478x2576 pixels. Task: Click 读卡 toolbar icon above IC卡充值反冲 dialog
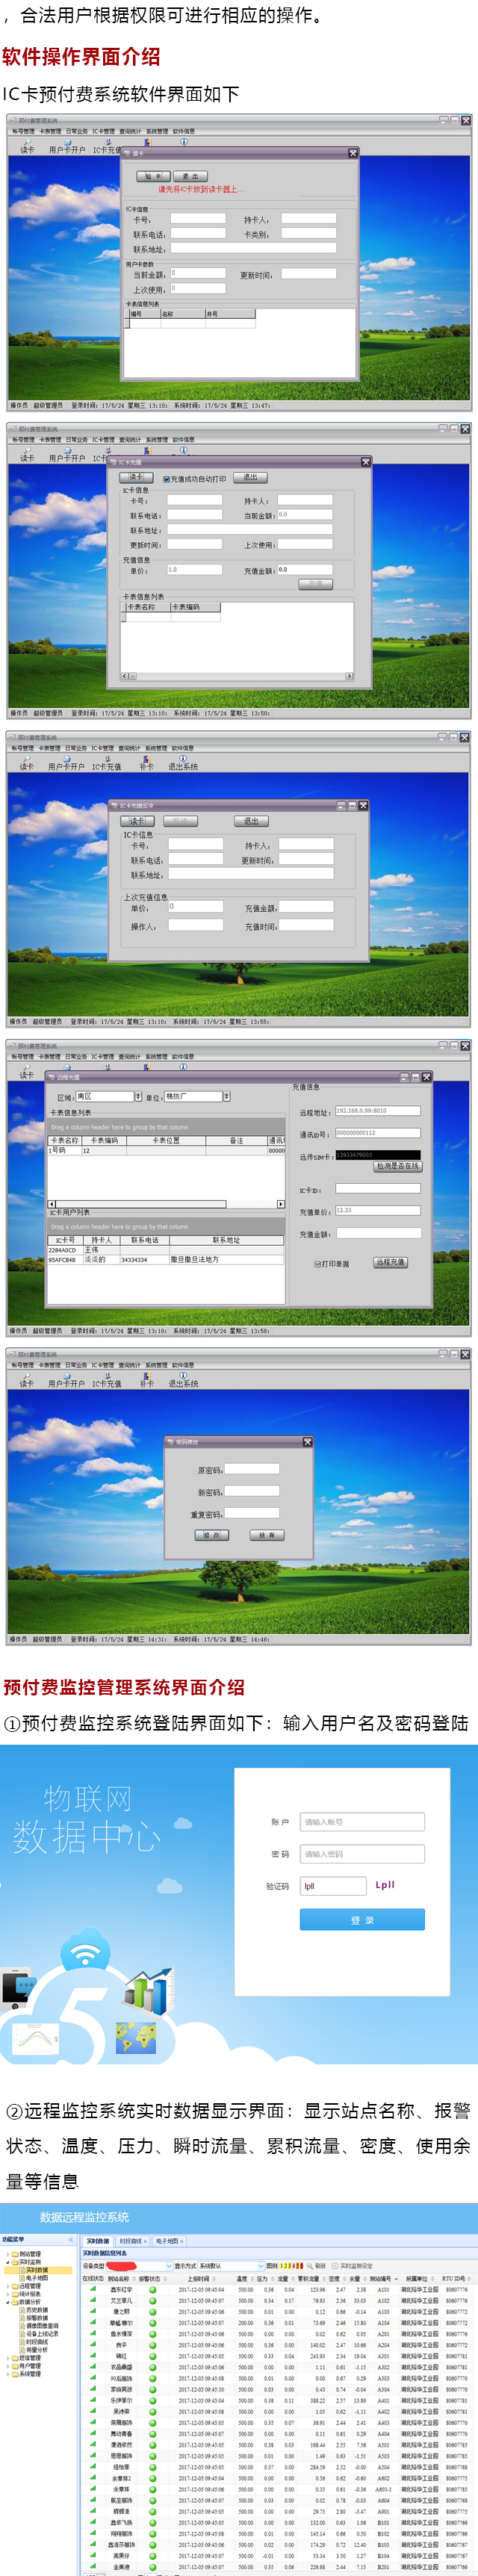26,764
